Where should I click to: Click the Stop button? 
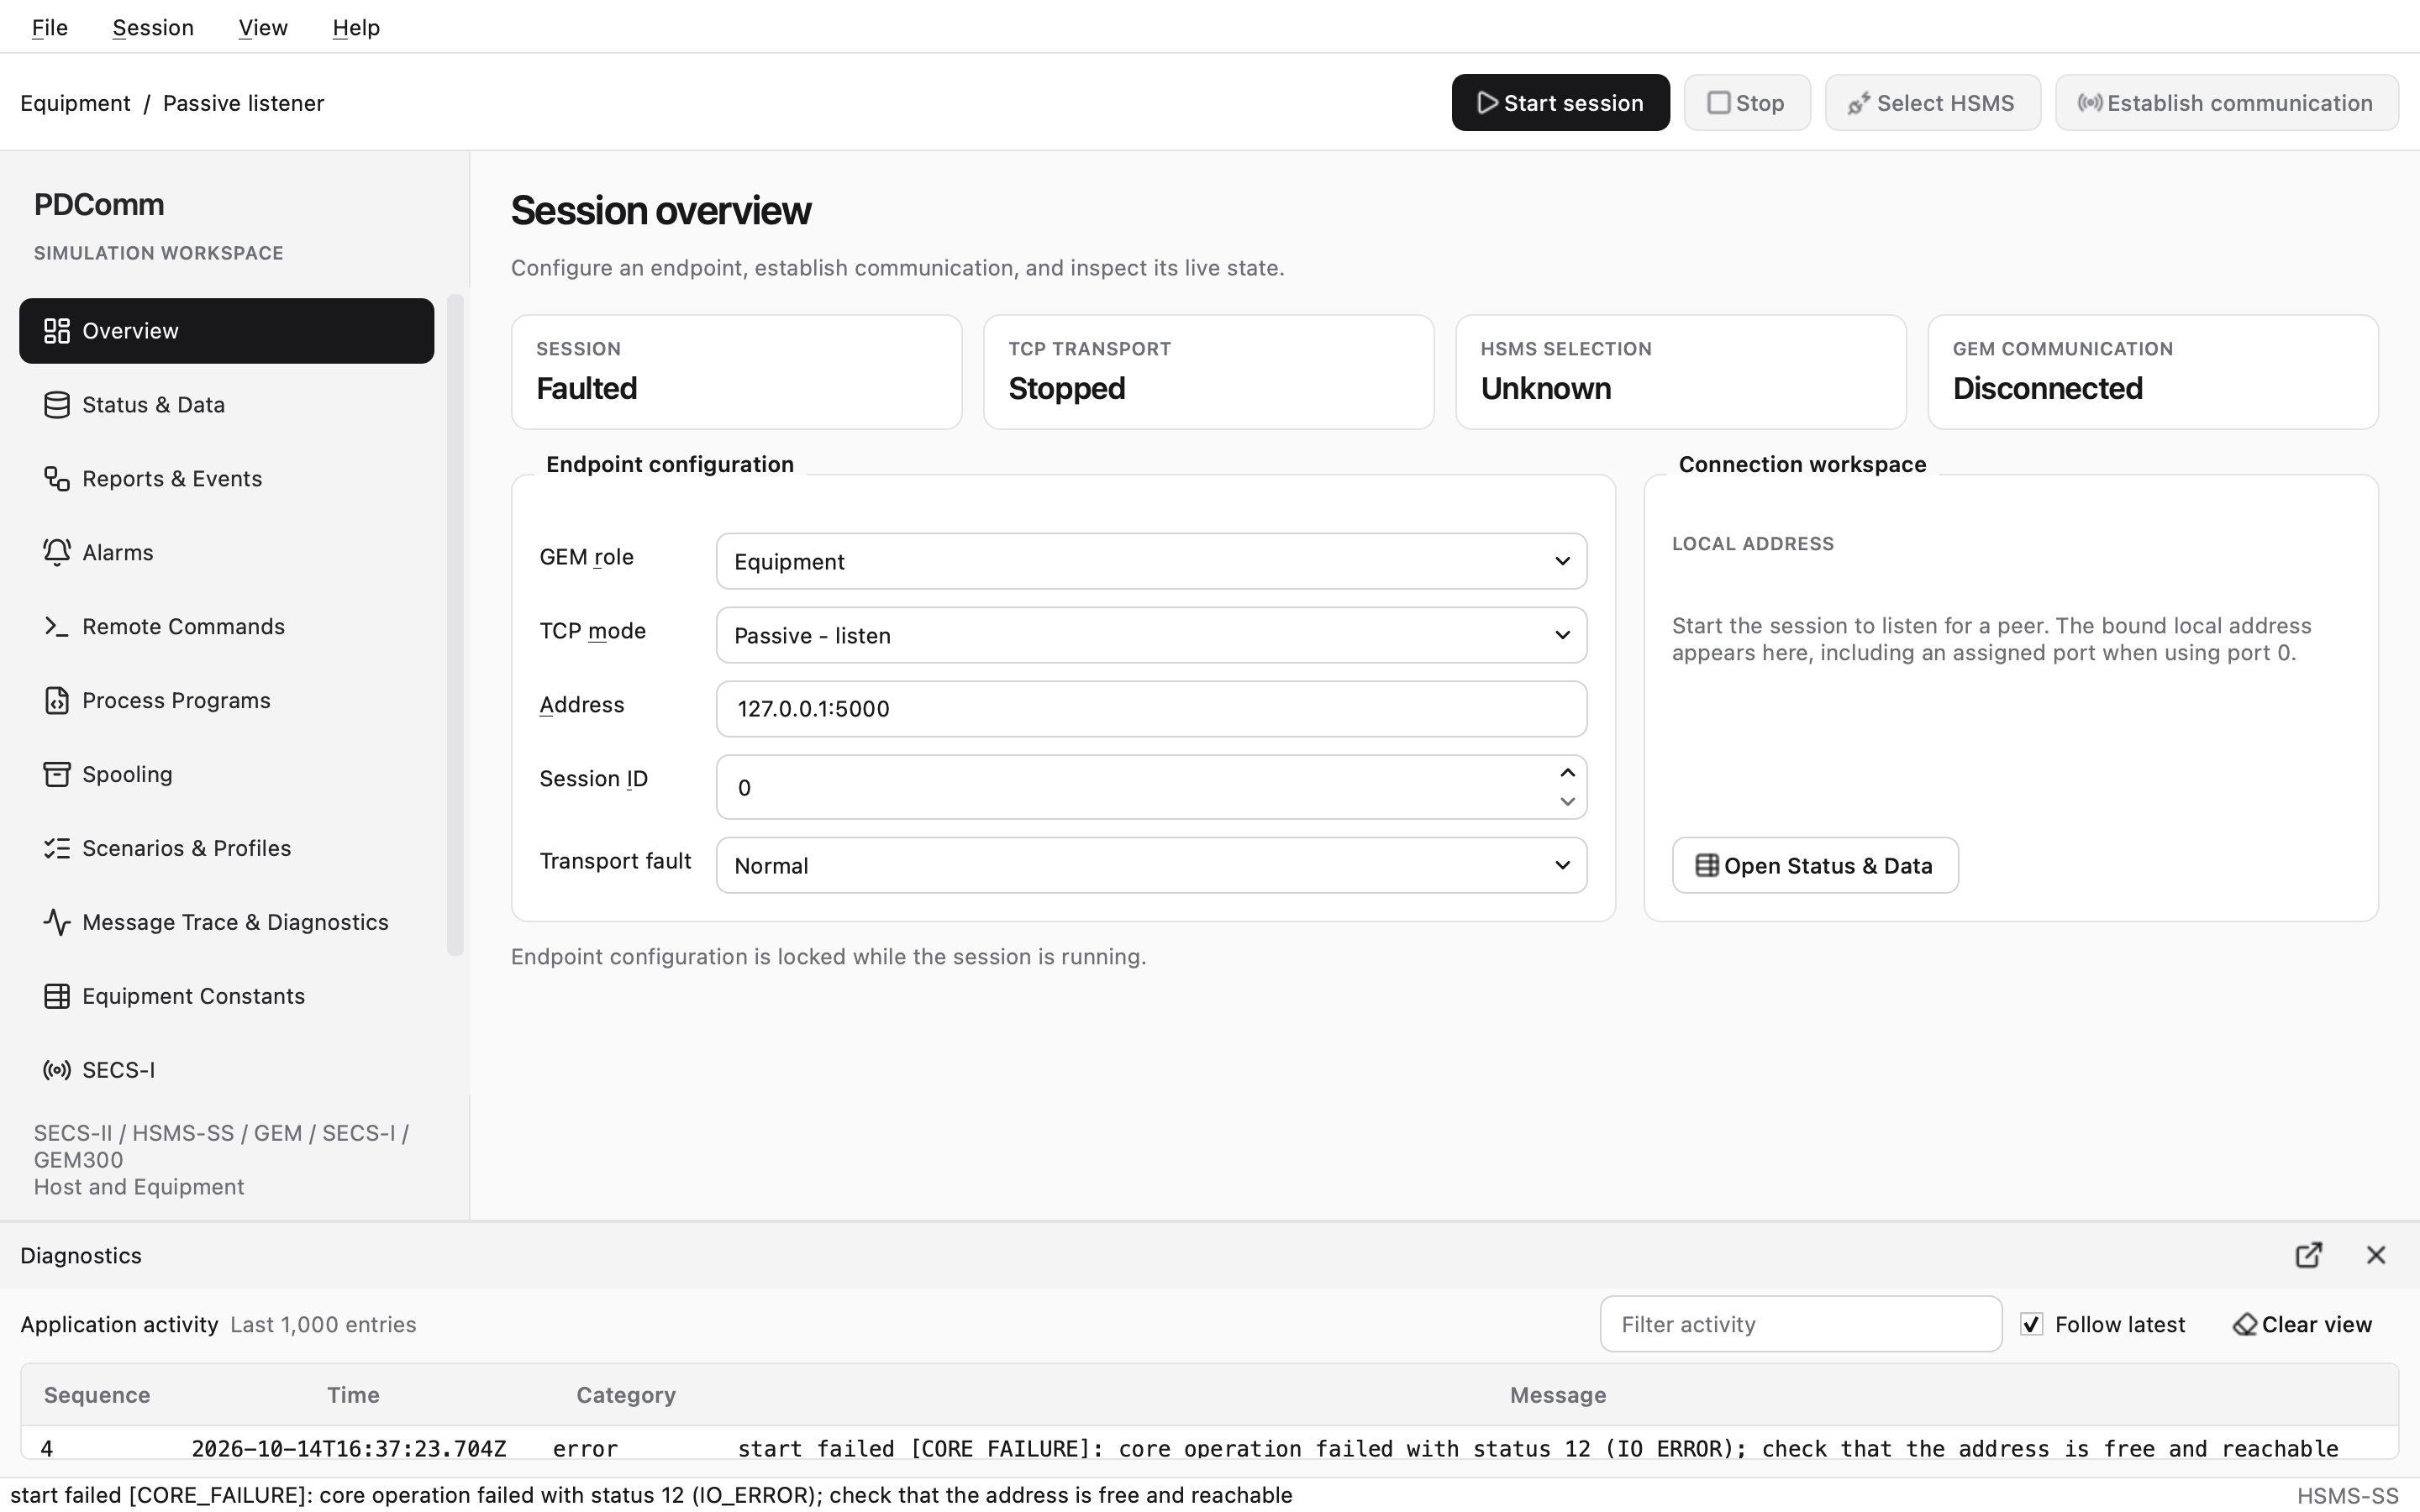coord(1747,103)
